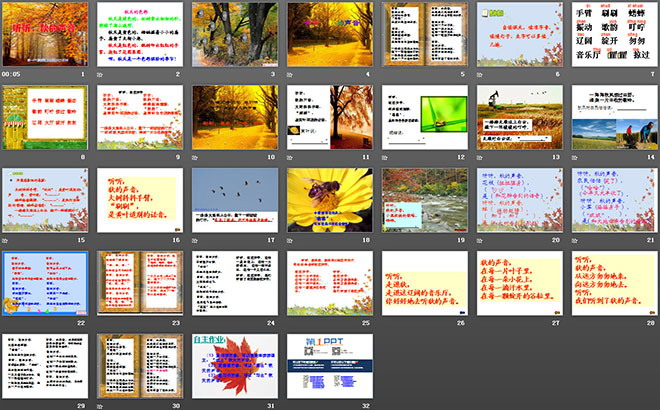Select slide 31 自主作业 maple leaf thumbnail
The width and height of the screenshot is (660, 410).
pos(235,366)
